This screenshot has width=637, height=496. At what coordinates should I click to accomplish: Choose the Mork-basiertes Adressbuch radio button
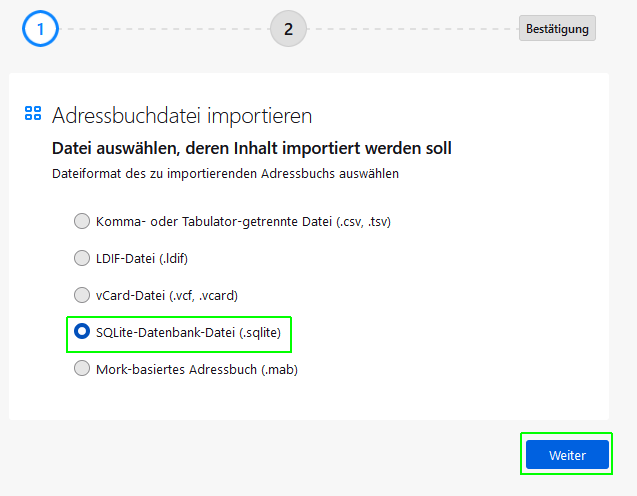[x=82, y=369]
